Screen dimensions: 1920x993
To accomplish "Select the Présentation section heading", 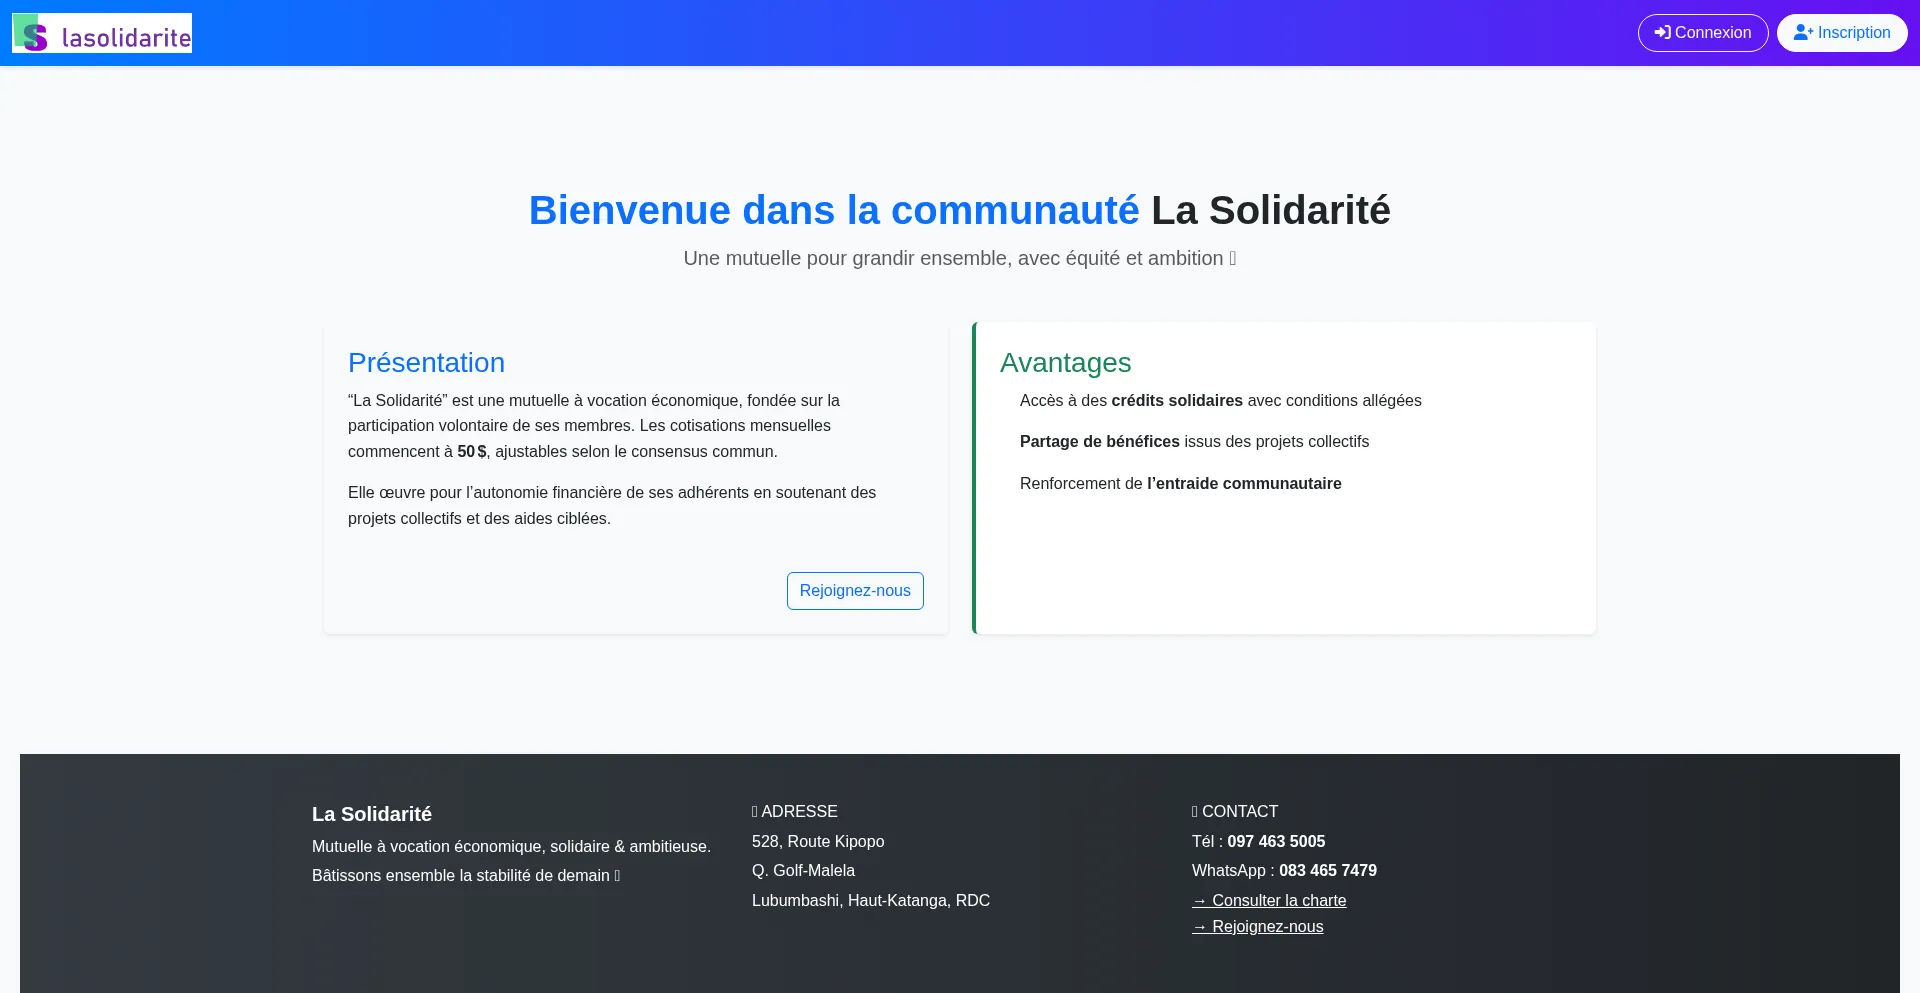I will 426,362.
